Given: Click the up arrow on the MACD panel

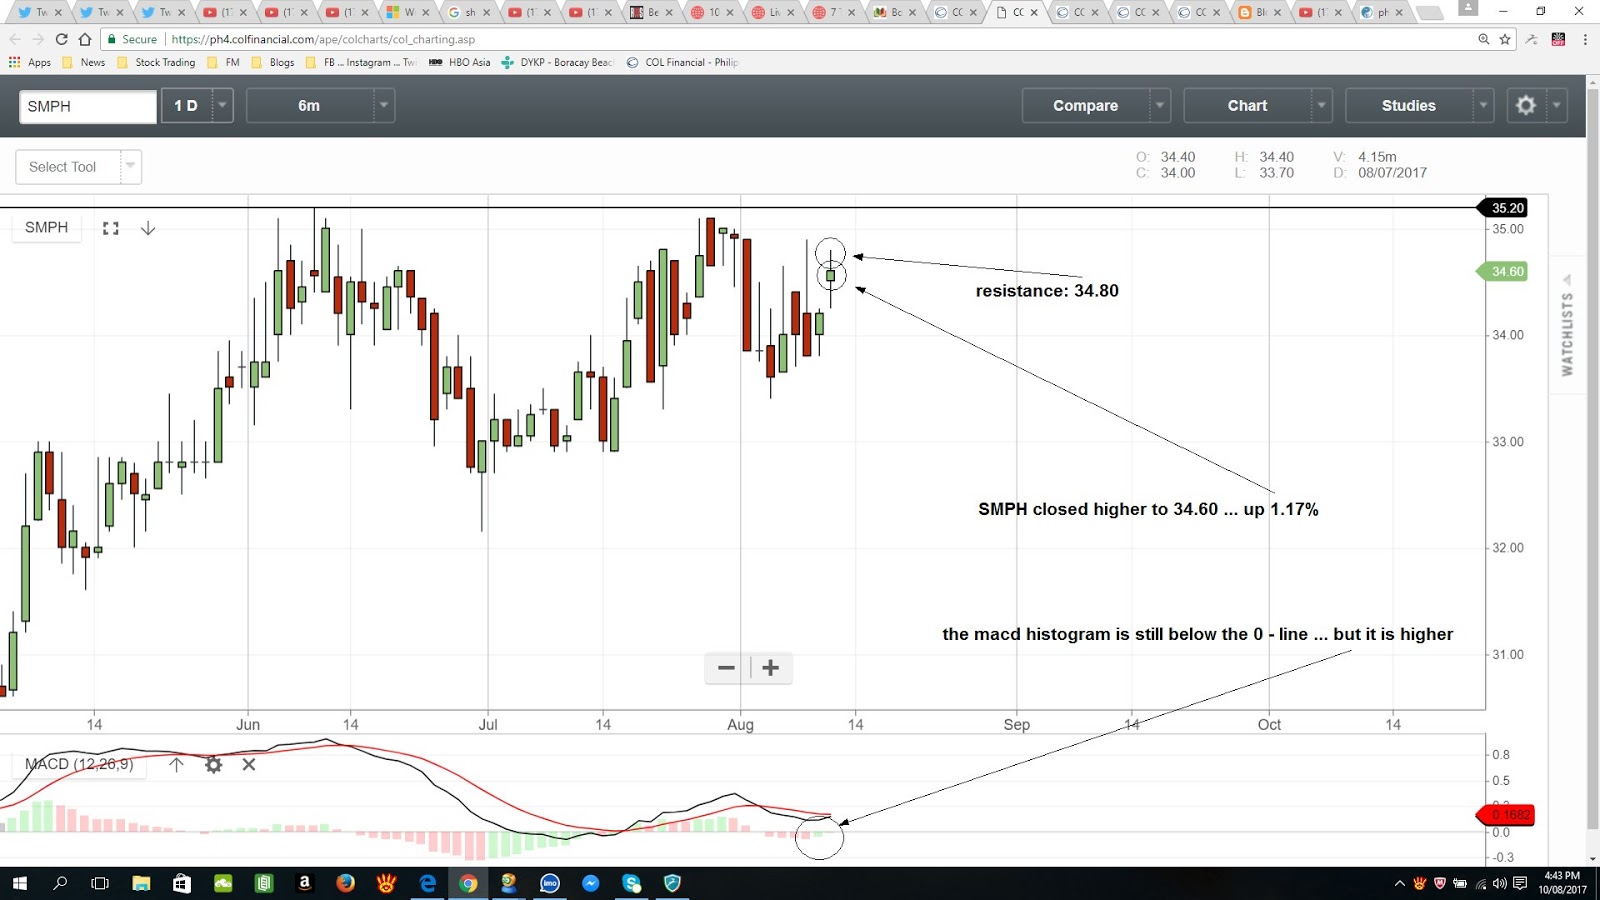Looking at the screenshot, I should 176,765.
